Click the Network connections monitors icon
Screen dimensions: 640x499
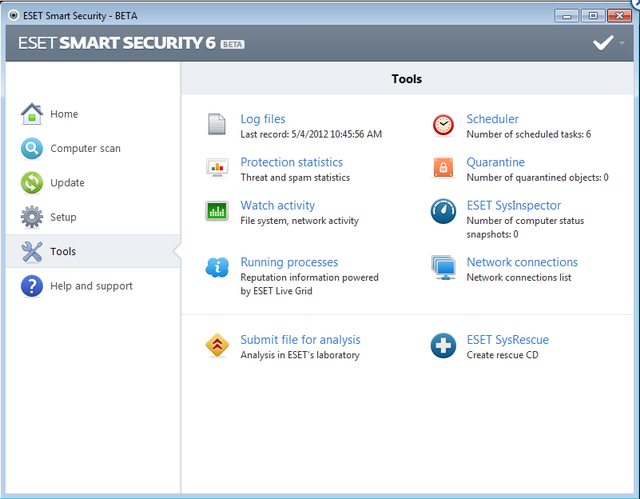coord(444,267)
